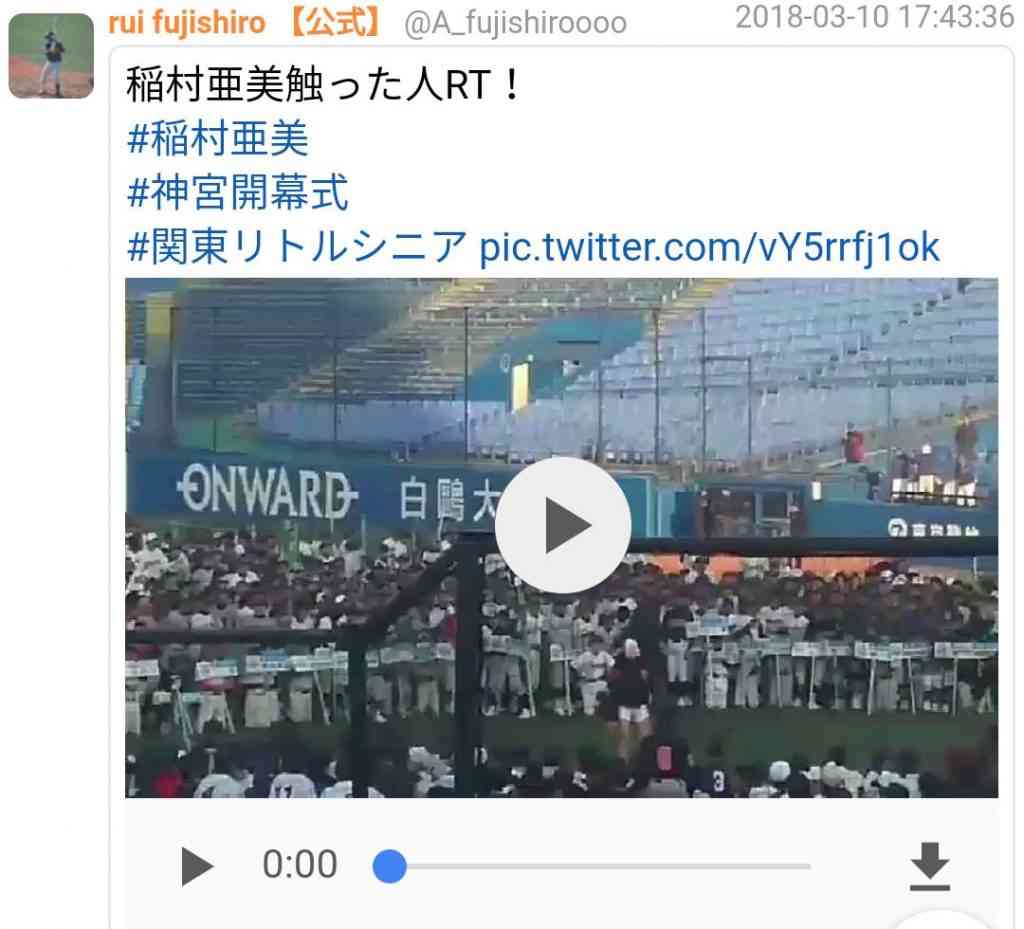
Task: Open the #稲村亜美 hashtag
Action: click(x=217, y=138)
